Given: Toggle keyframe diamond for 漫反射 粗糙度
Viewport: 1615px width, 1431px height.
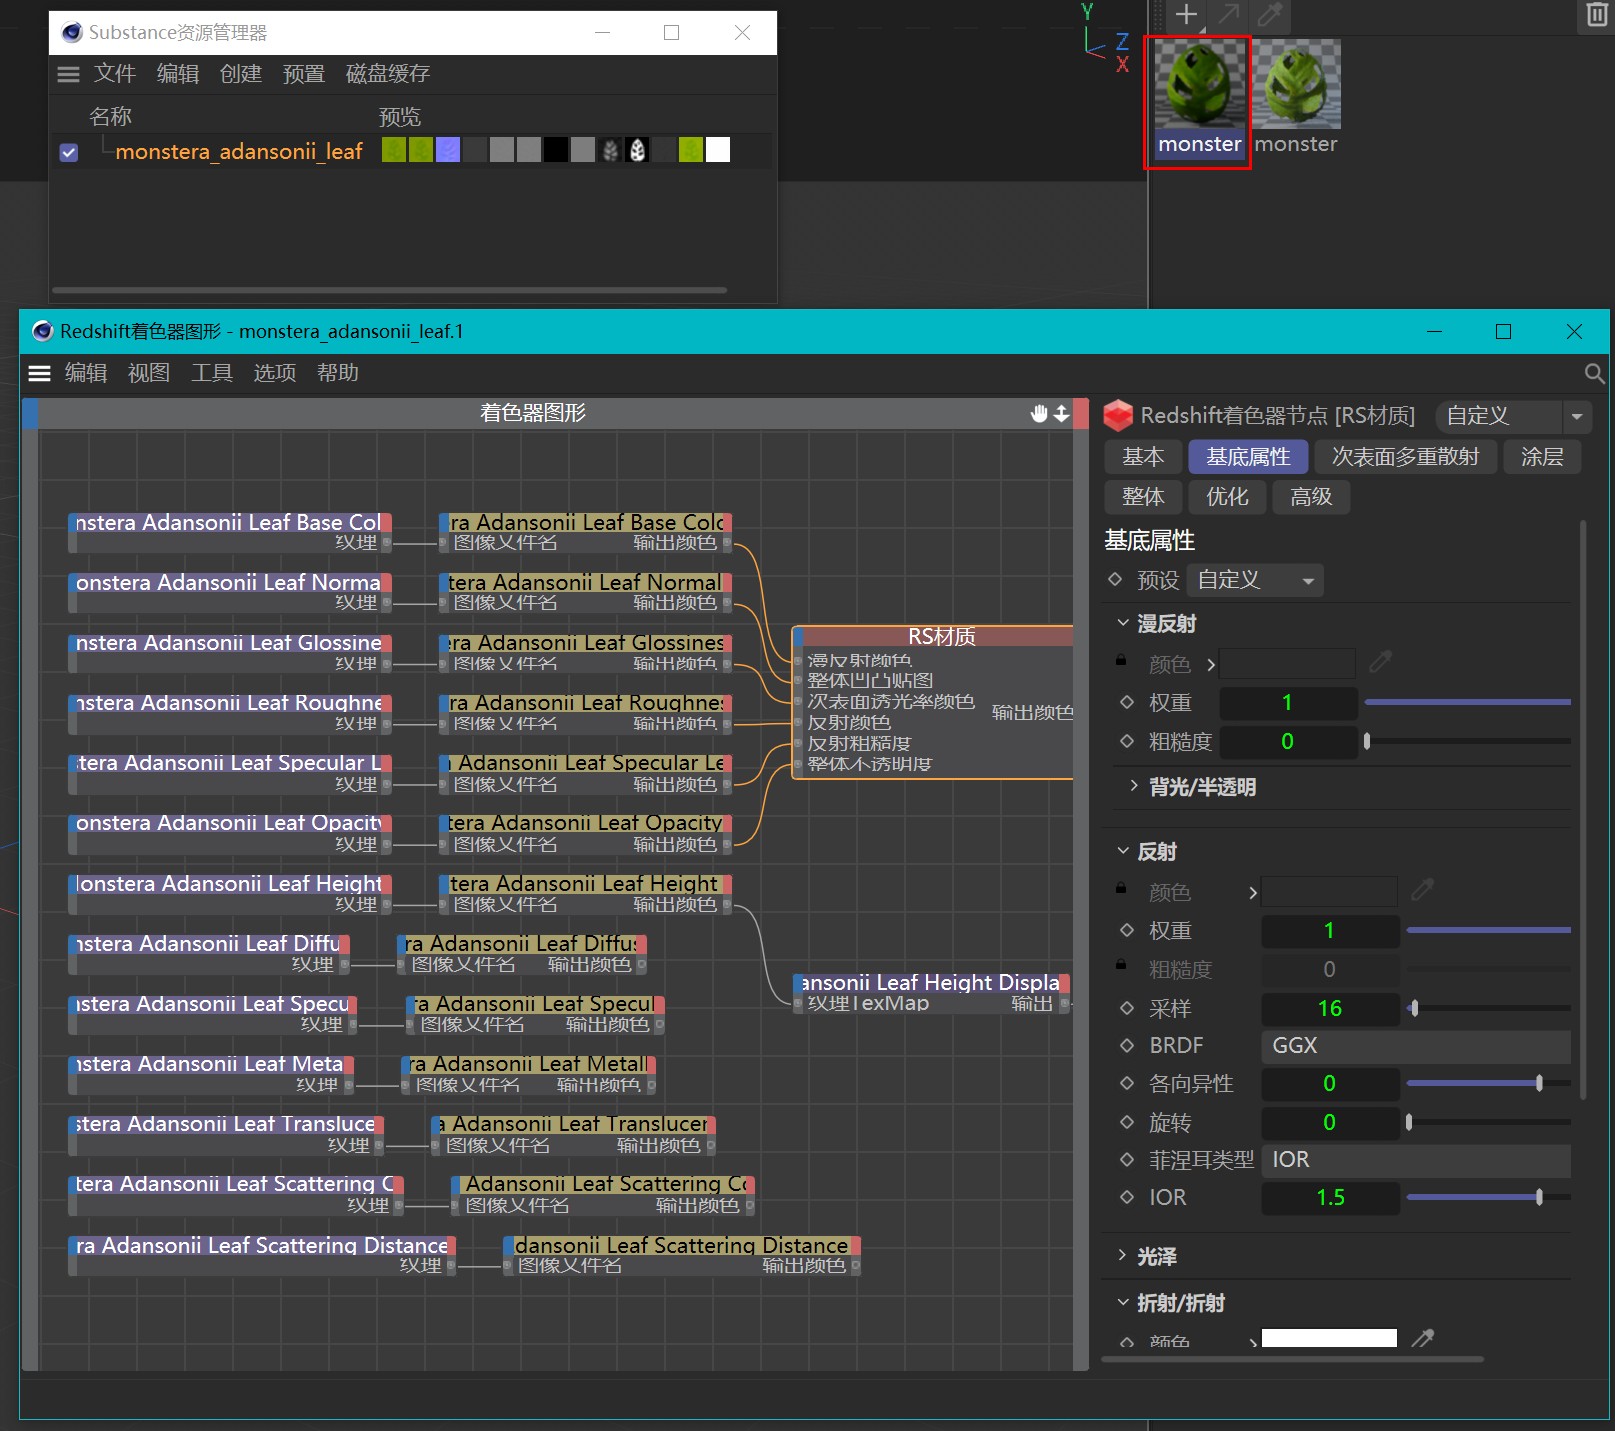Looking at the screenshot, I should (x=1127, y=741).
